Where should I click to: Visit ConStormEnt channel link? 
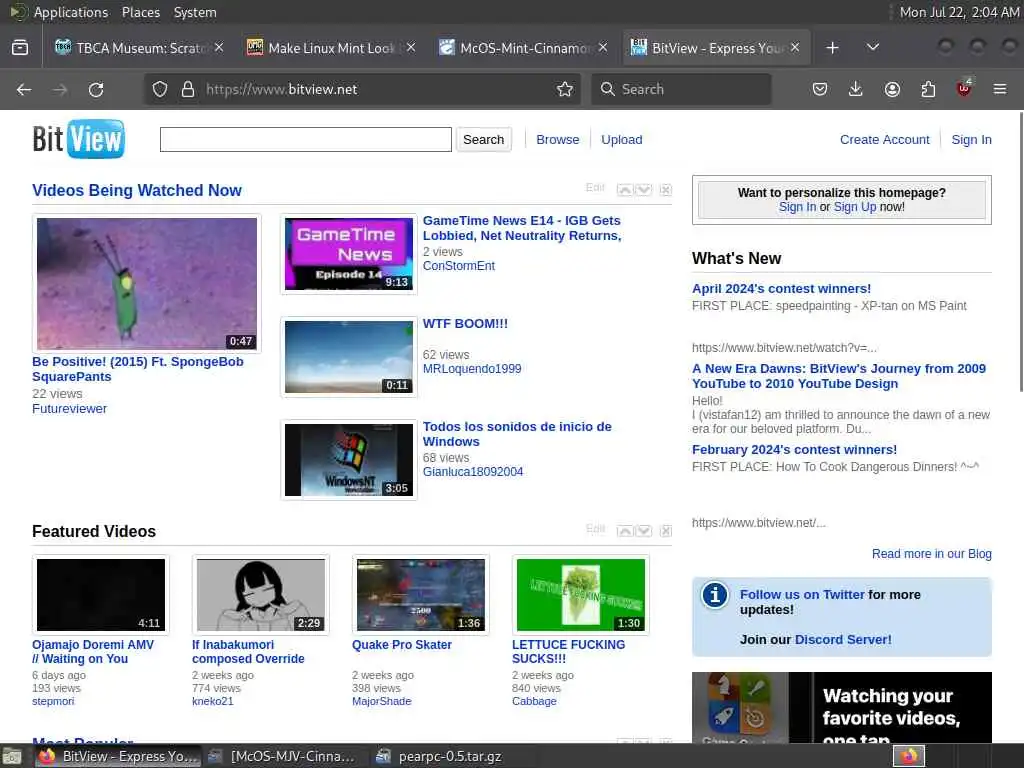pos(458,266)
